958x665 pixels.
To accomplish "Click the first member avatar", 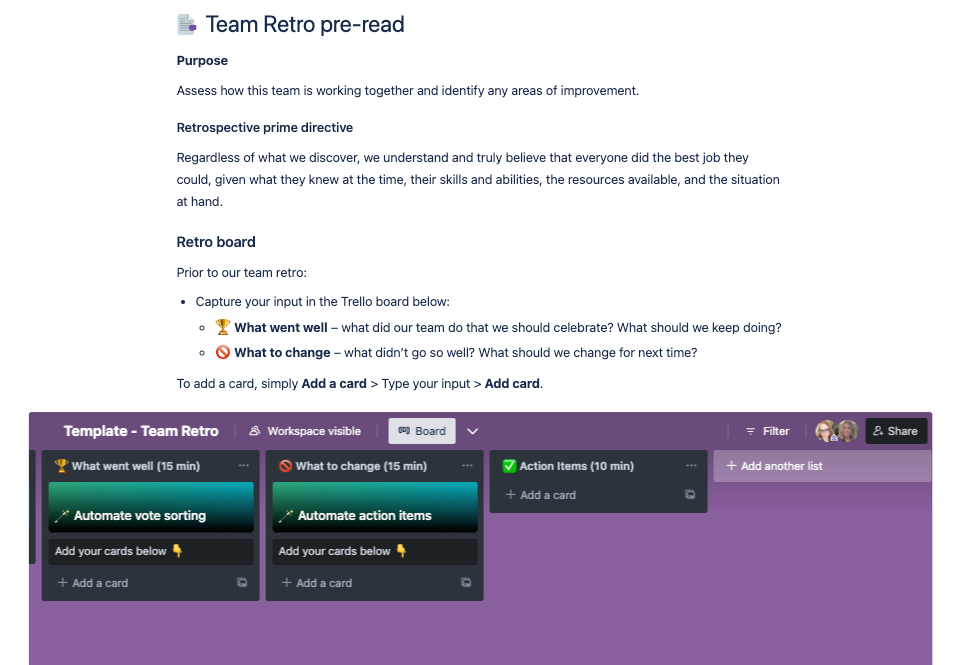I will click(x=826, y=431).
